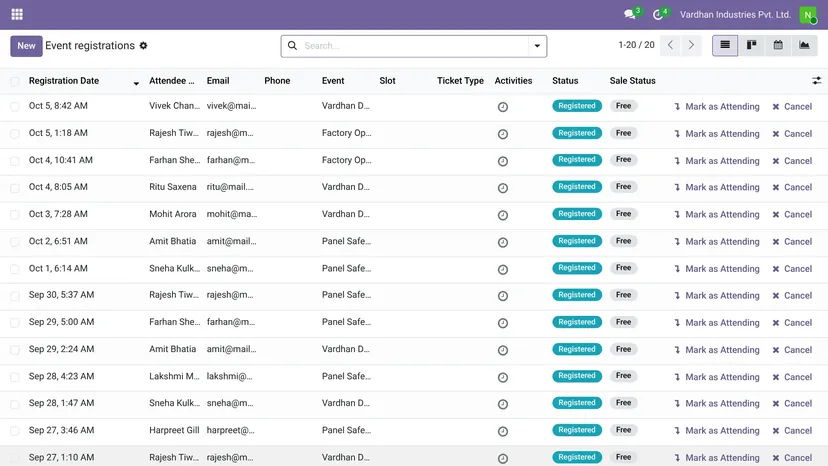Sort by Email column header
828x466 pixels.
[218, 81]
